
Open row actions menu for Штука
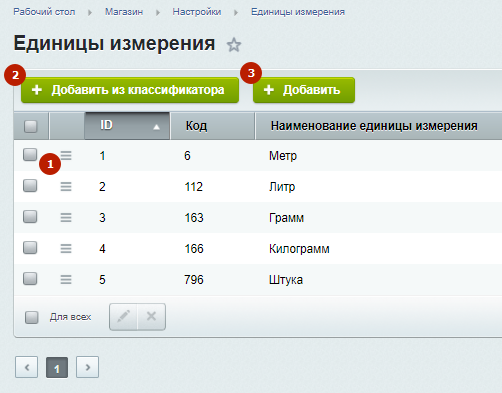click(x=66, y=279)
